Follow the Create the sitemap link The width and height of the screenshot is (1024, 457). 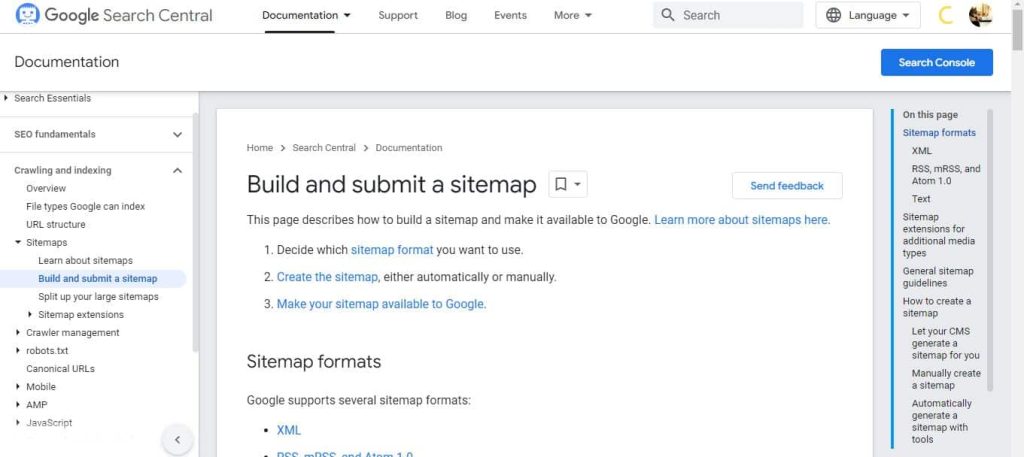pos(327,277)
